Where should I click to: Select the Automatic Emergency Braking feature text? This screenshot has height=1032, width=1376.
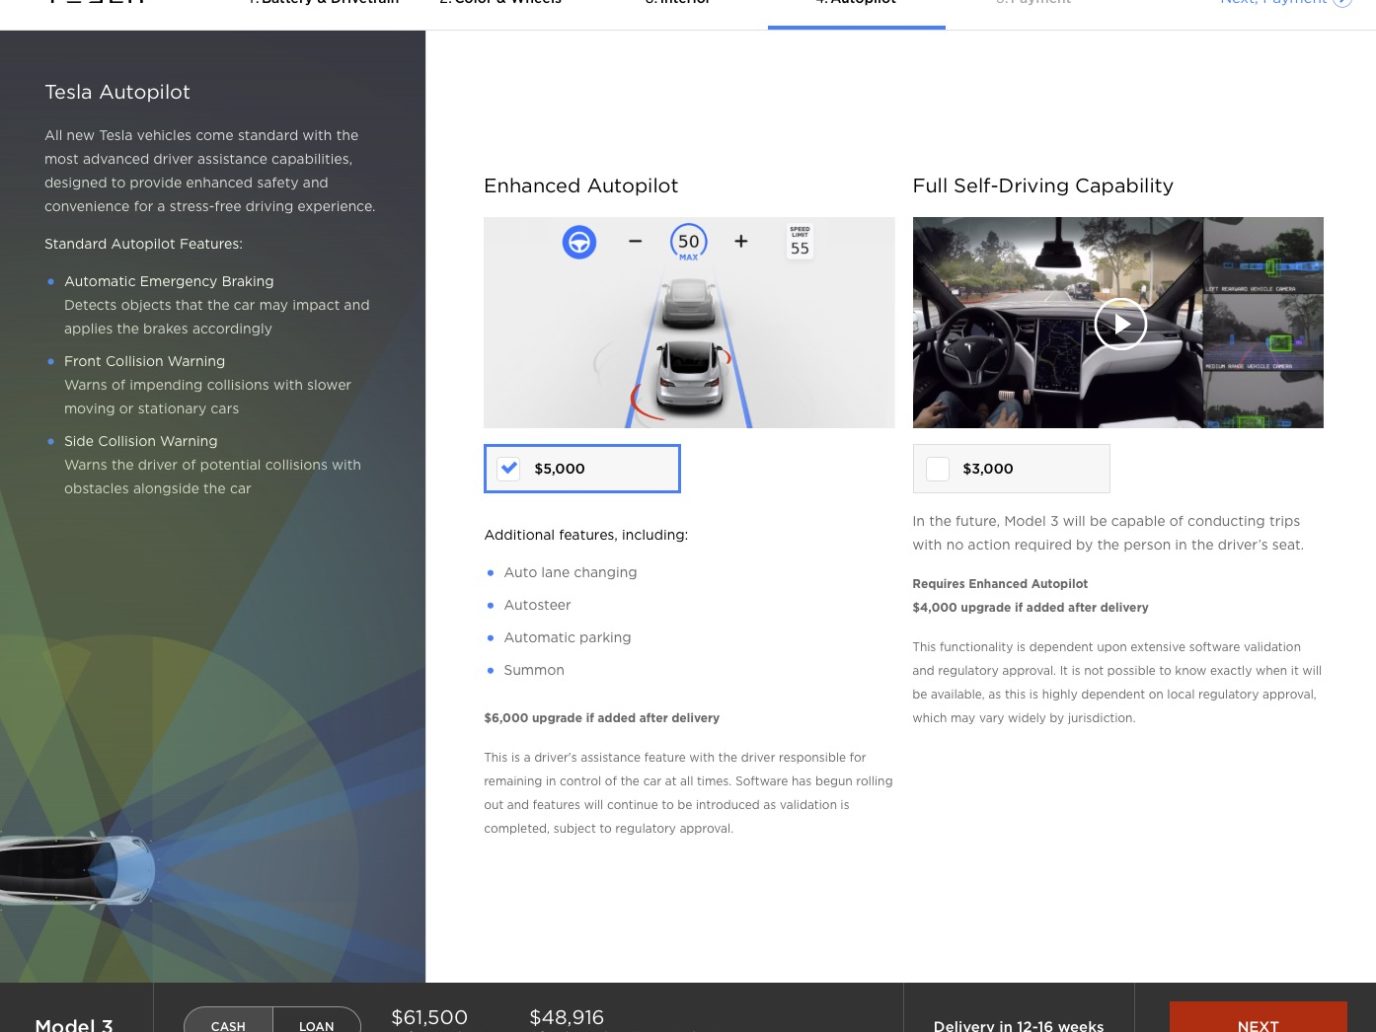coord(169,281)
